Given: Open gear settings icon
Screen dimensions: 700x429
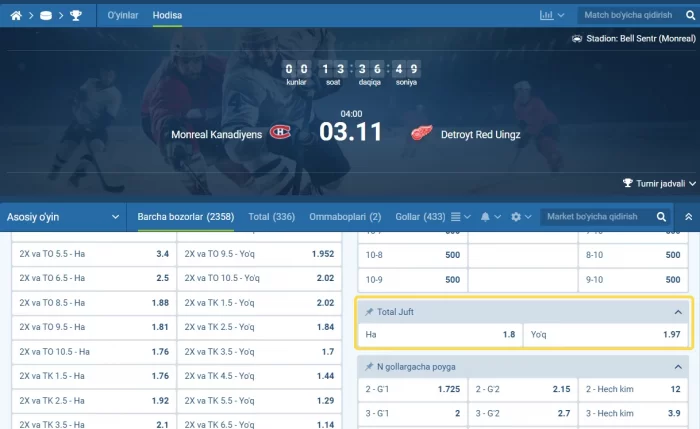Looking at the screenshot, I should [516, 217].
